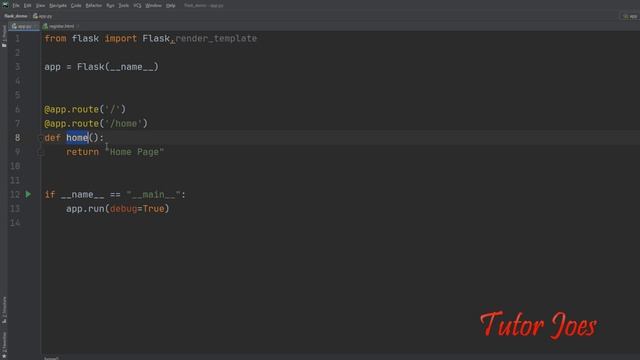Open the Favorites tool window tab

click(x=4, y=343)
